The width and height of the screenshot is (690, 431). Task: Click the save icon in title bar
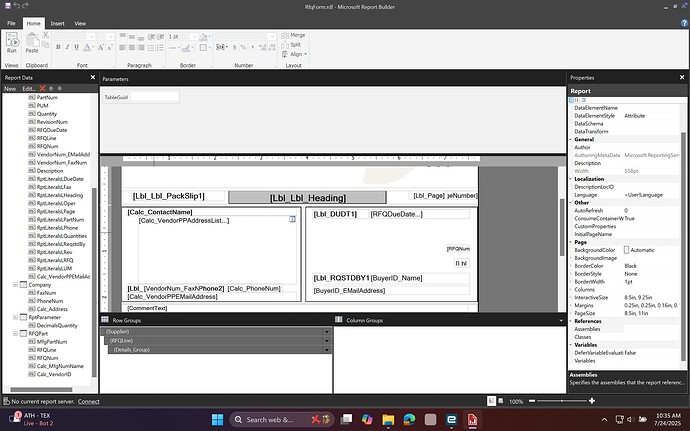click(7, 6)
